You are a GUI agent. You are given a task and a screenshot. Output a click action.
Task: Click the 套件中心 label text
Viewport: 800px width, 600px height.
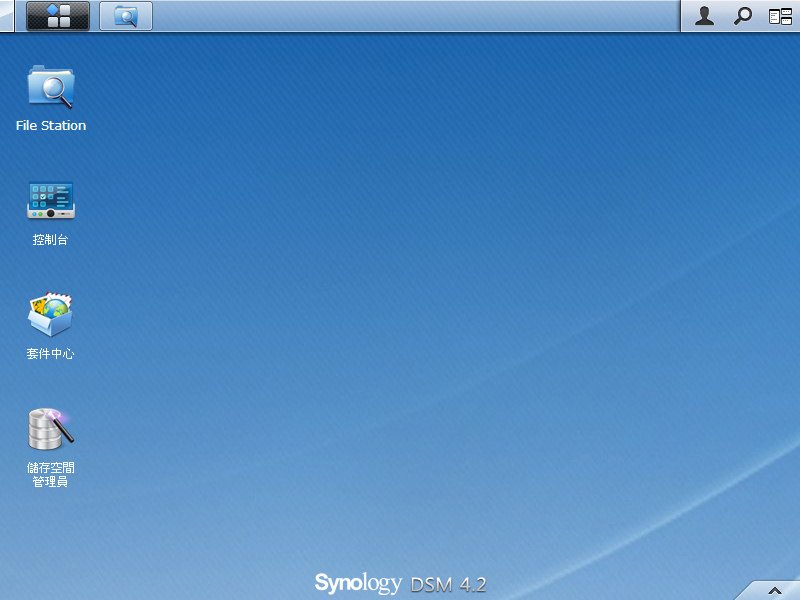[x=50, y=354]
